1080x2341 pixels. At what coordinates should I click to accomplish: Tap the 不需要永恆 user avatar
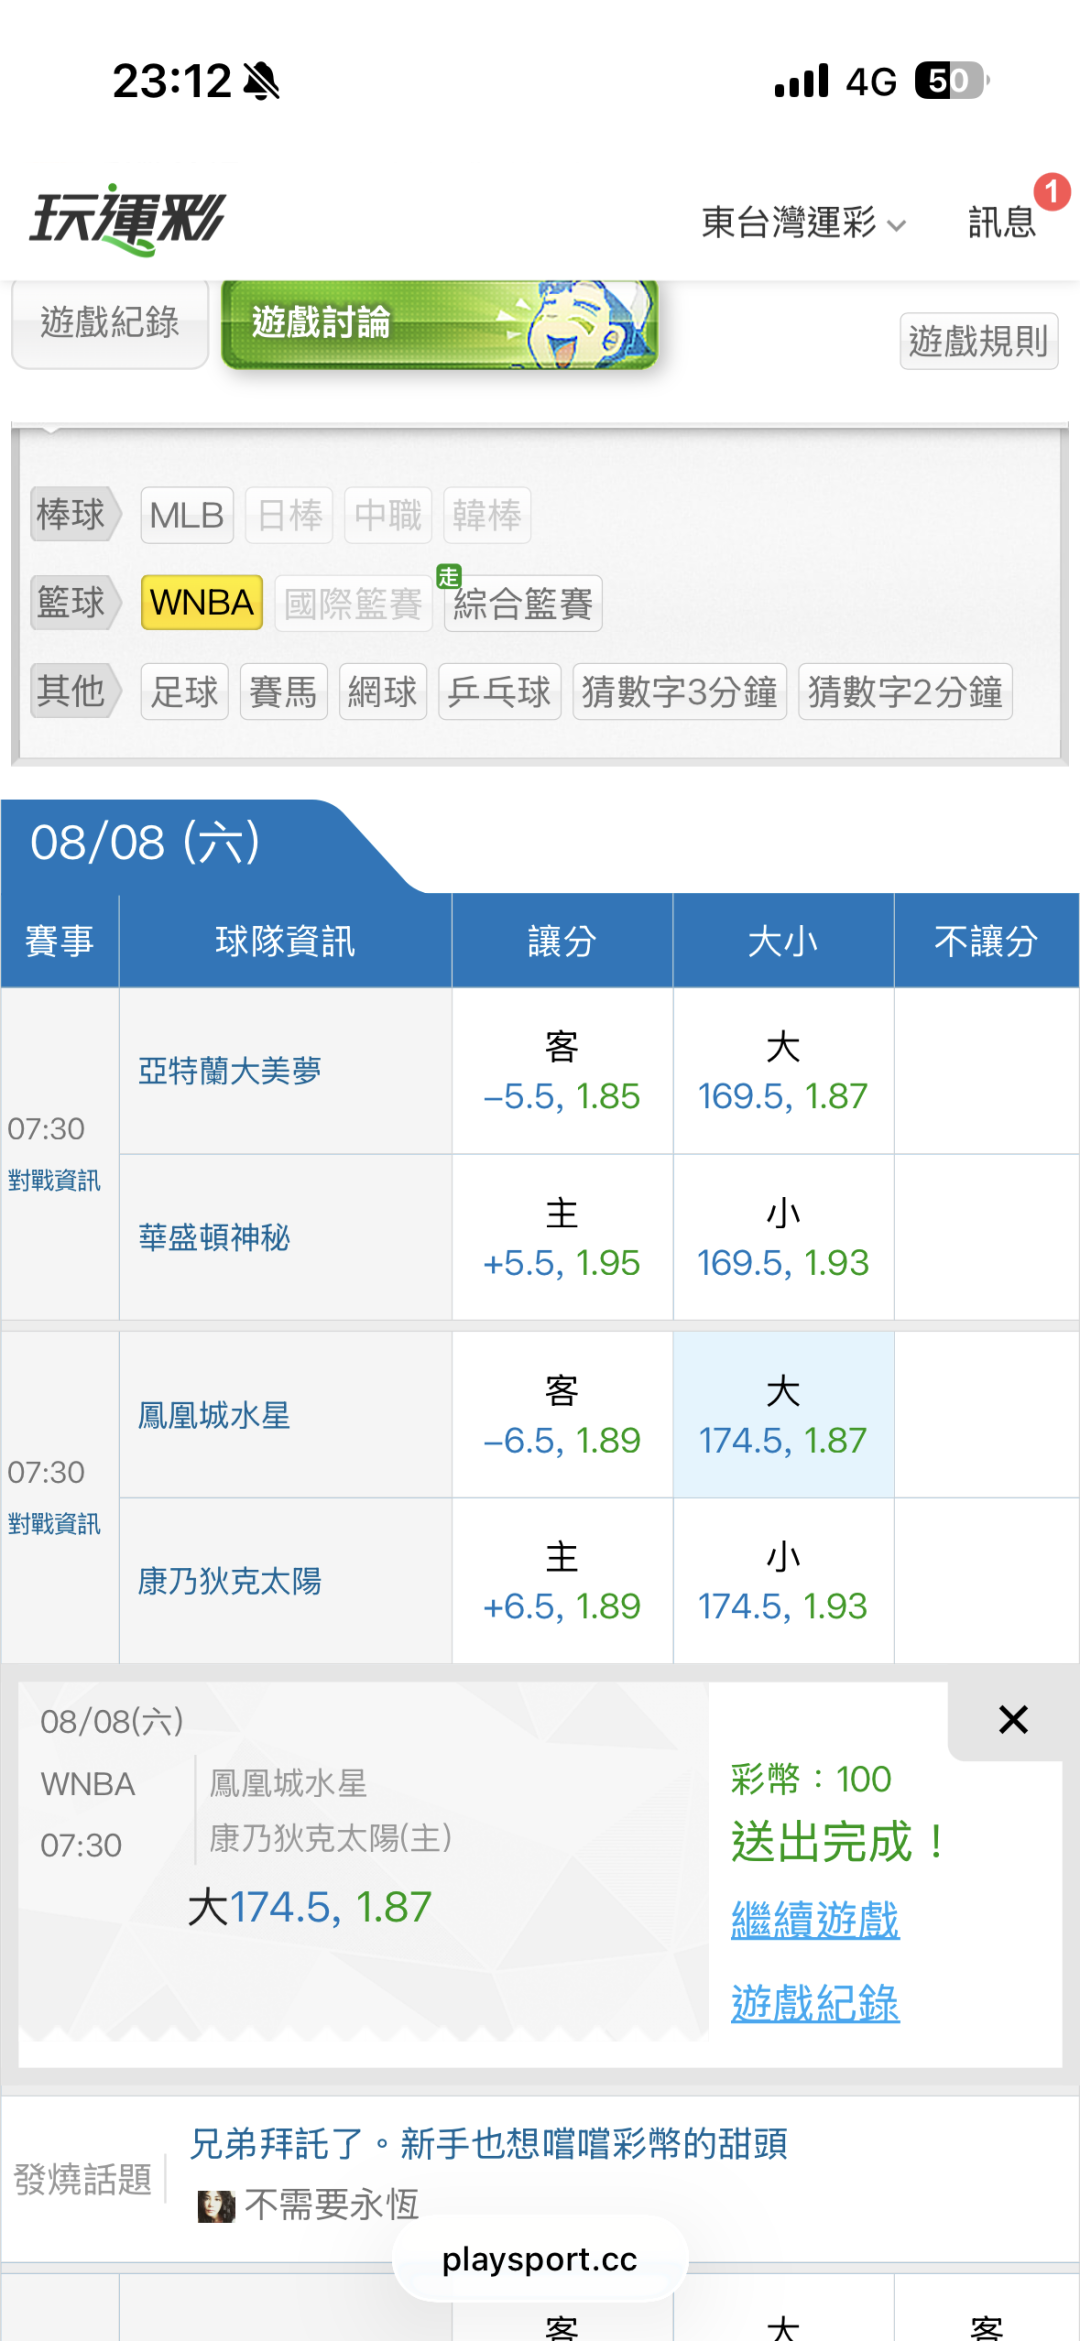[215, 2205]
